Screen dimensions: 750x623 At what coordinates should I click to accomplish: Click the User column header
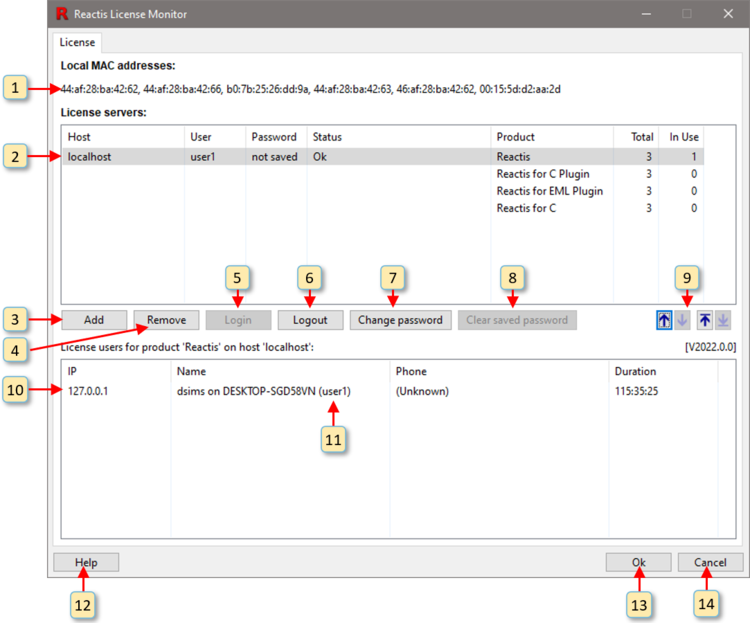pyautogui.click(x=215, y=137)
